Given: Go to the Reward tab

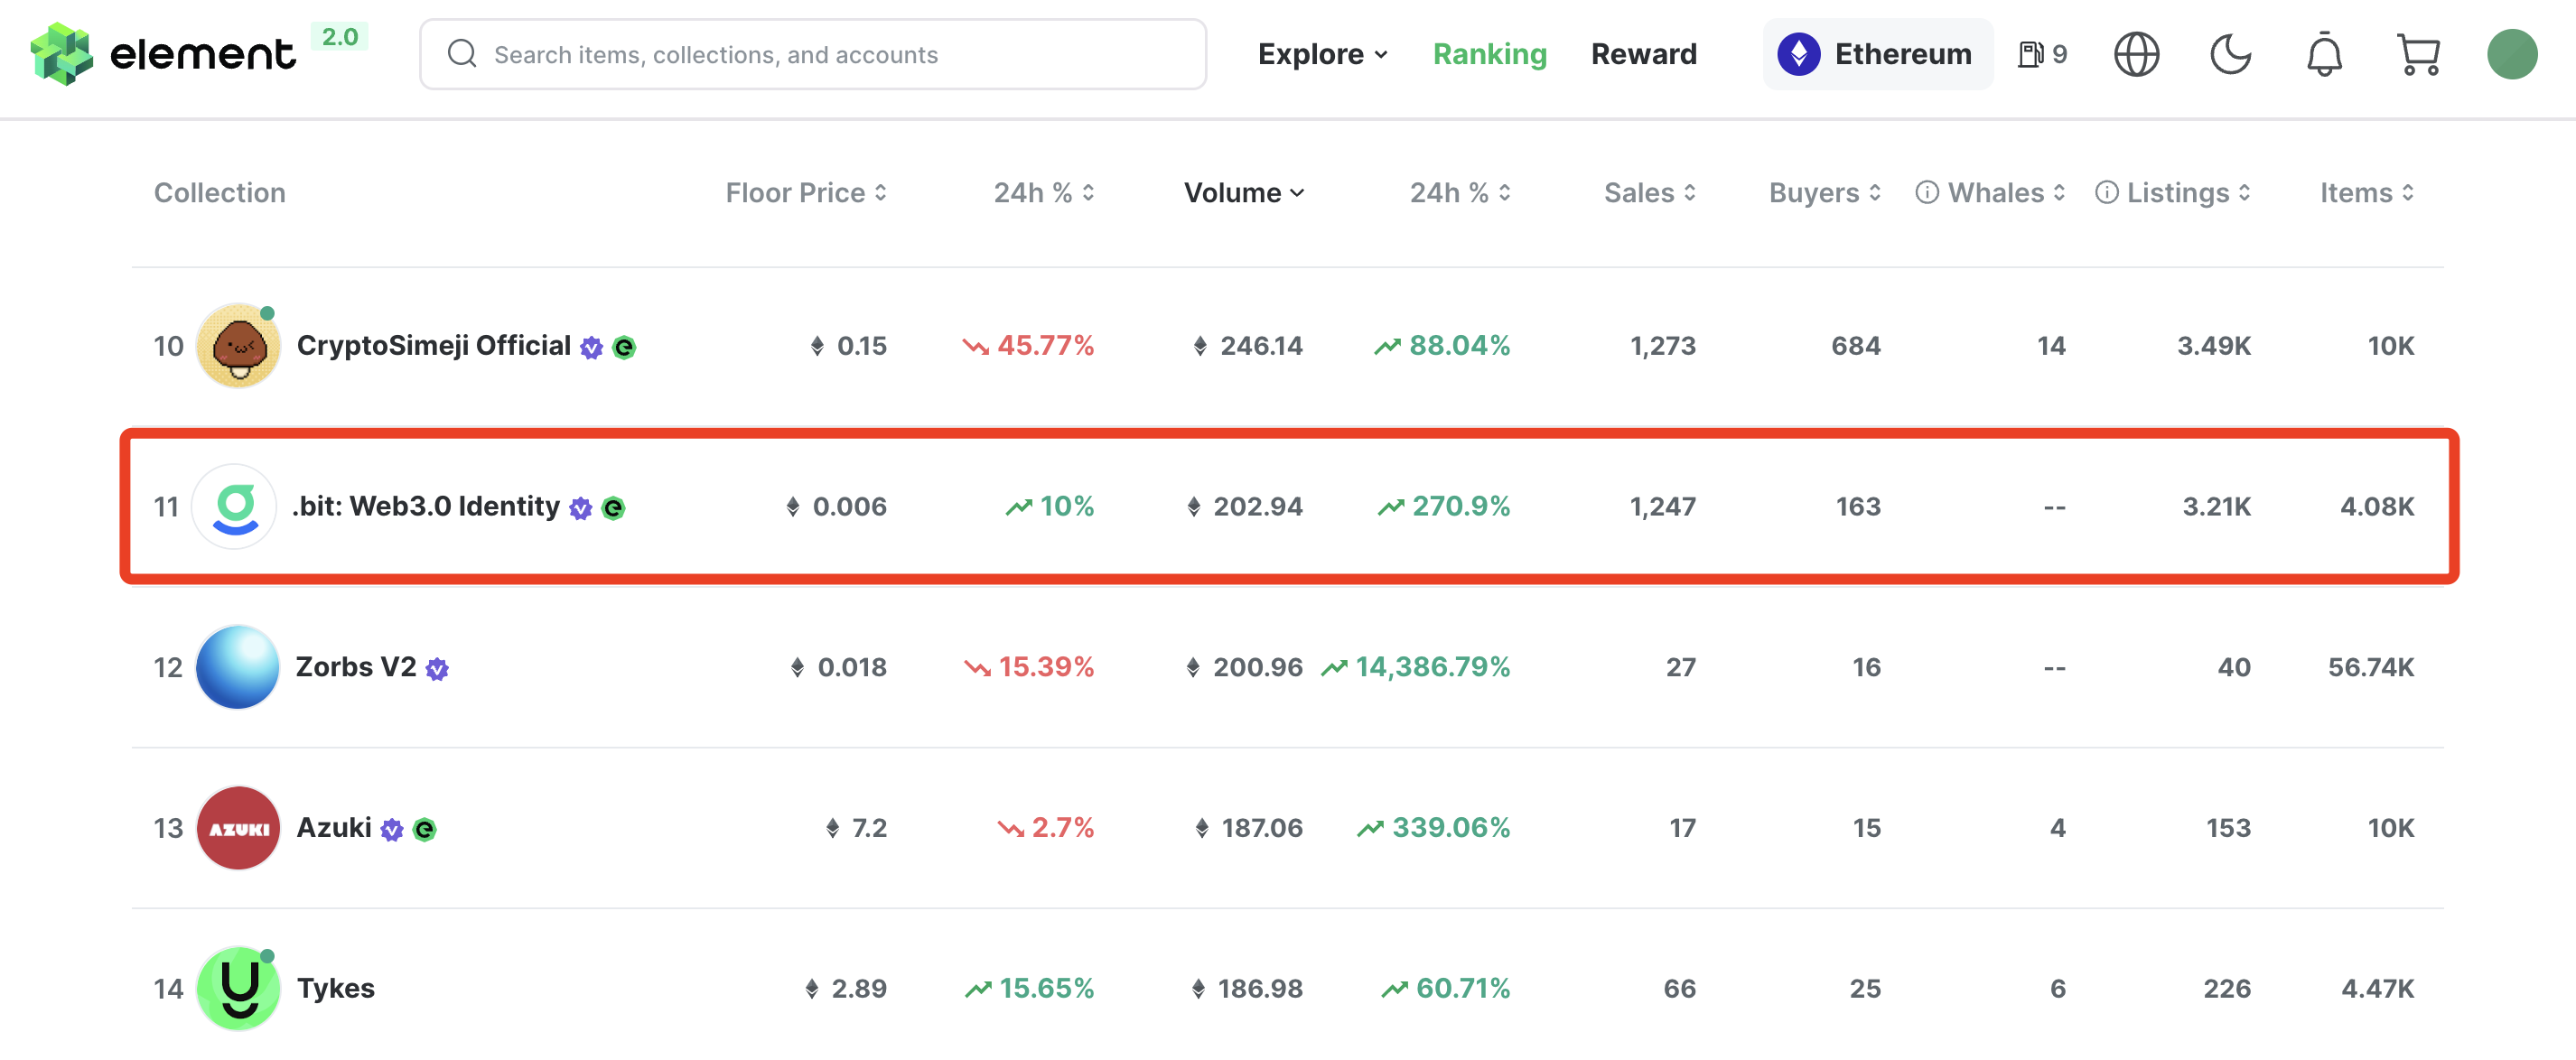Looking at the screenshot, I should 1643,54.
